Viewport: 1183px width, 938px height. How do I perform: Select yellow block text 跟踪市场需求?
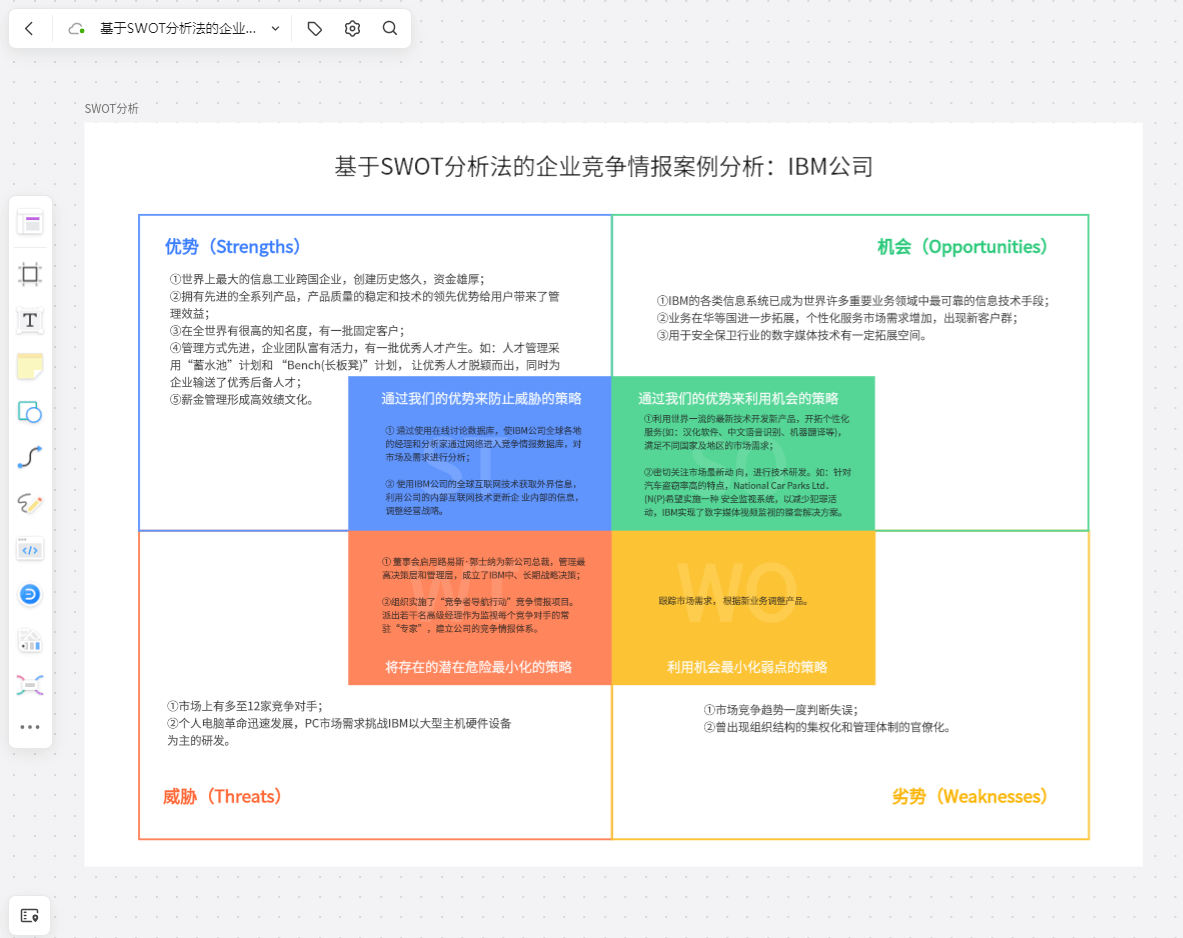(734, 601)
